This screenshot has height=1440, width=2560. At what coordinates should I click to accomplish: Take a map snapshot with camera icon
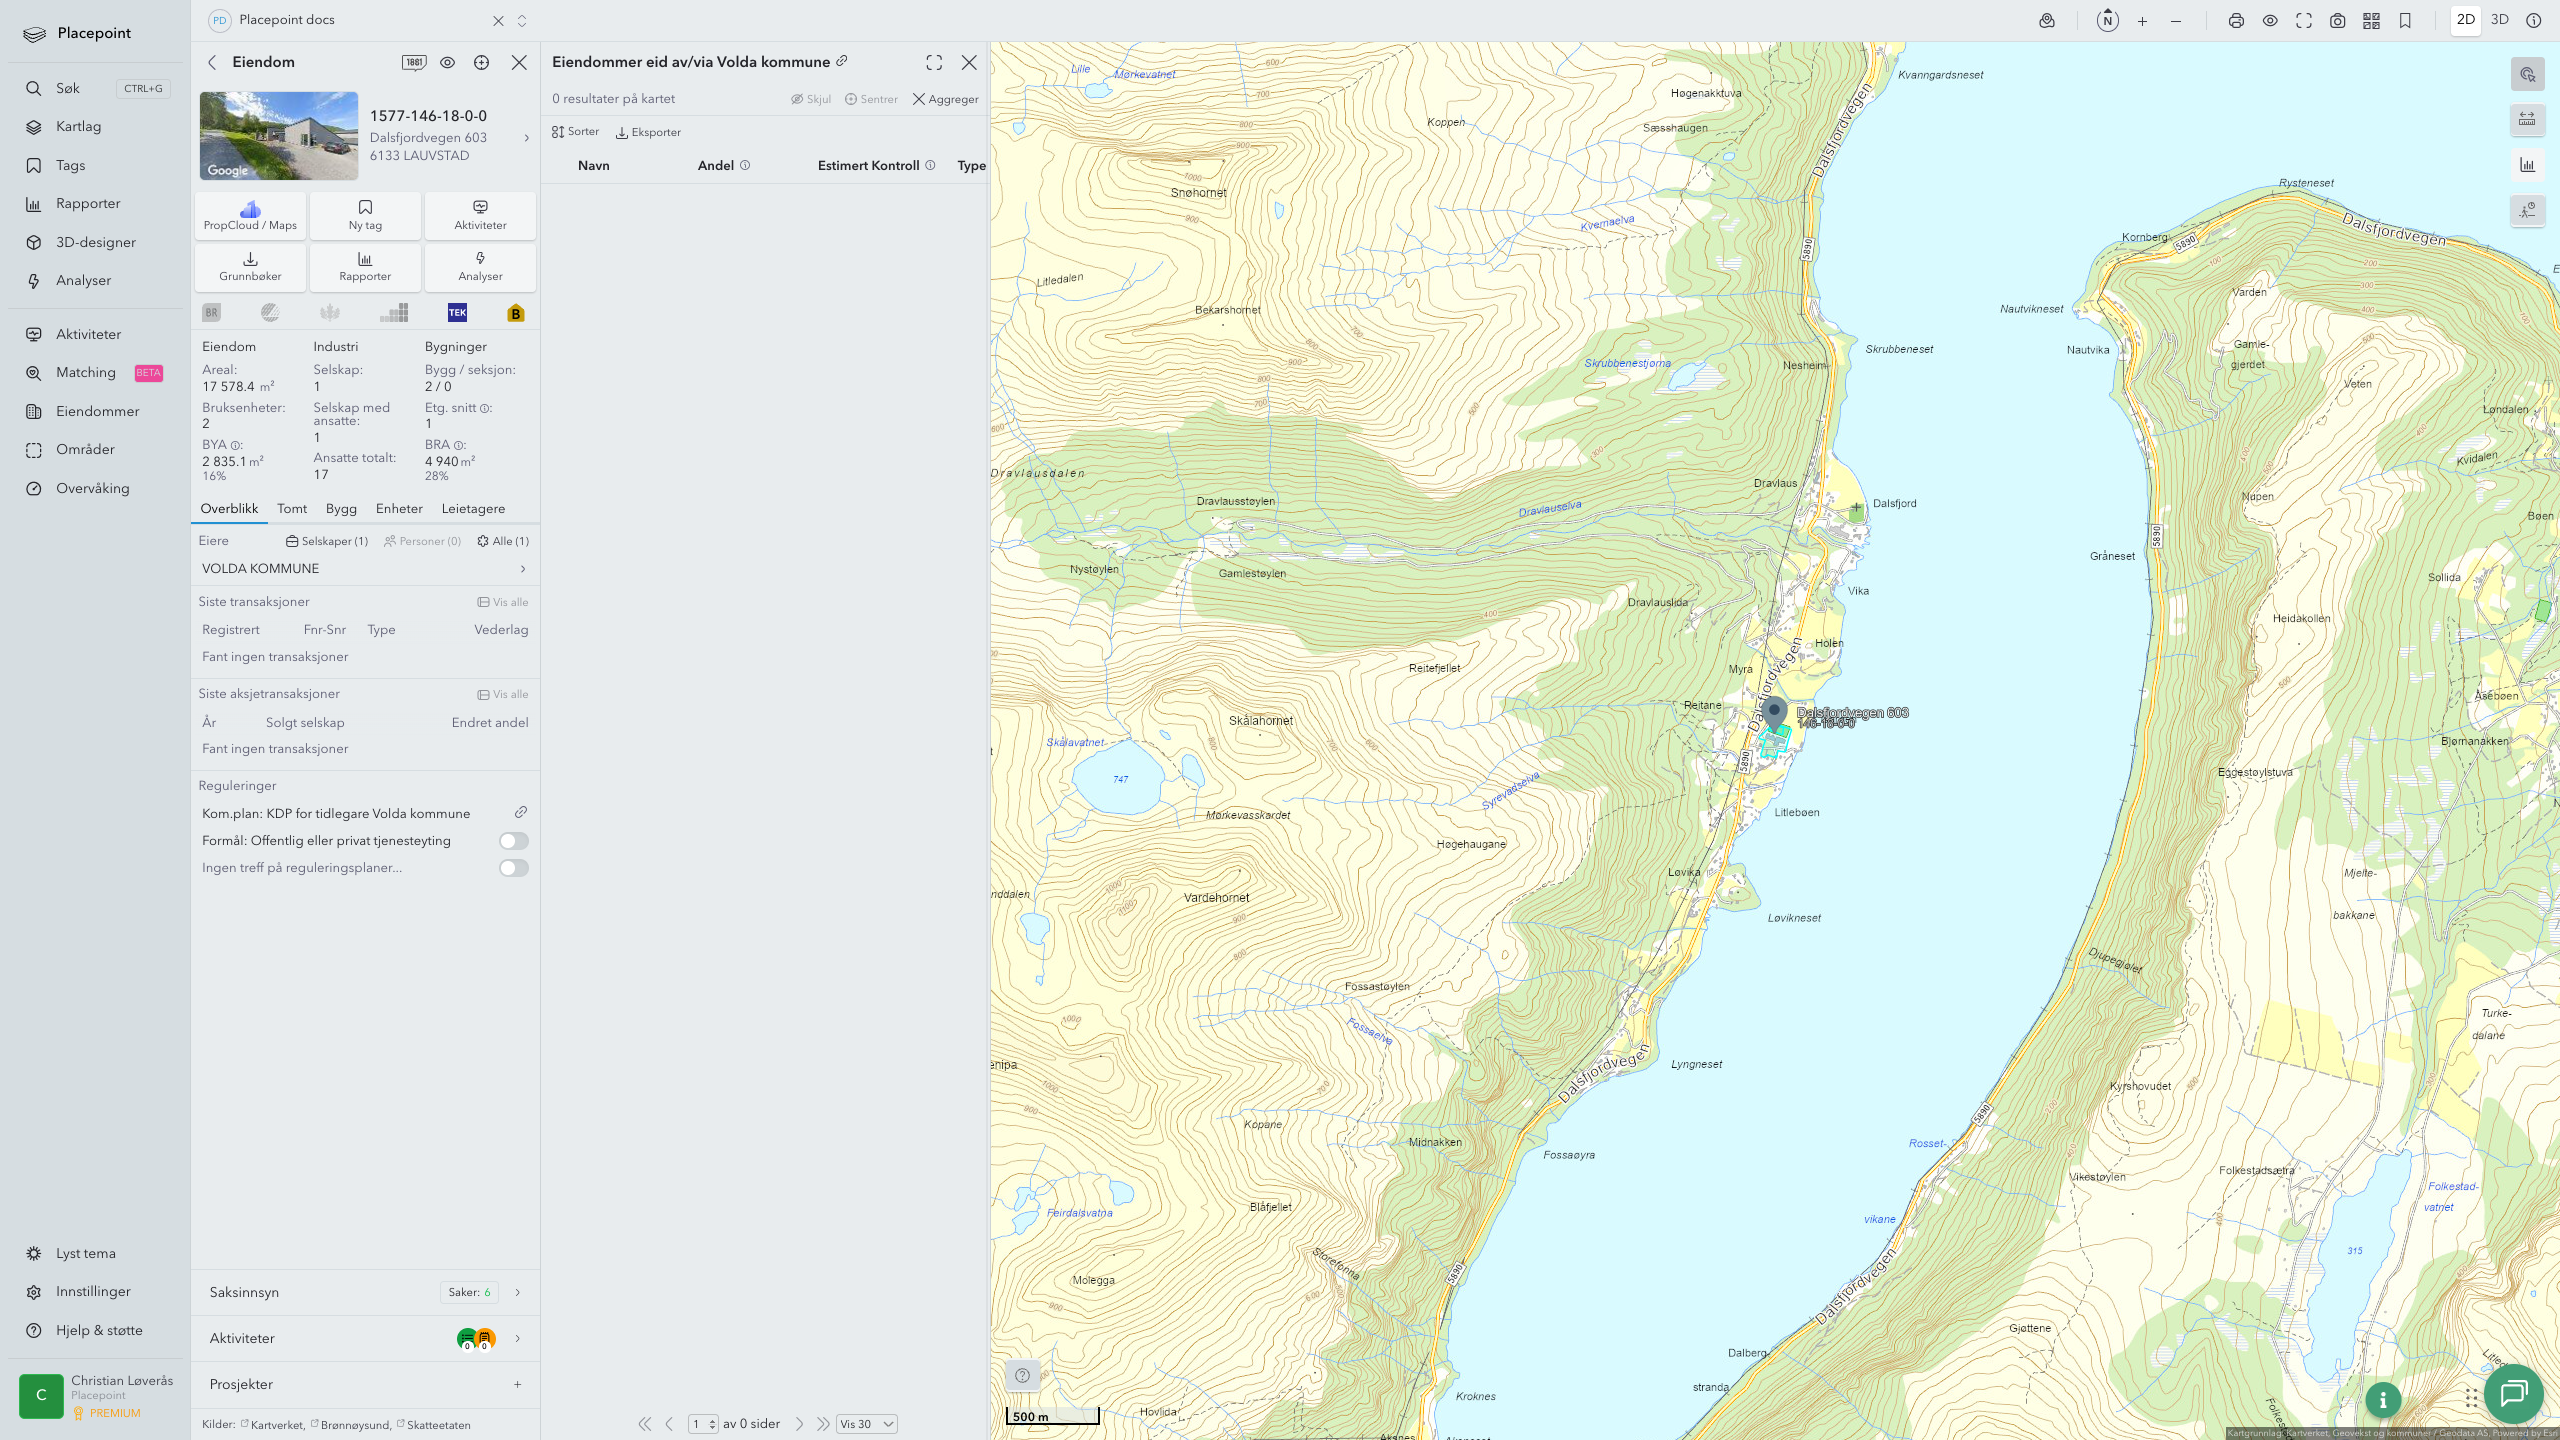click(x=2338, y=21)
